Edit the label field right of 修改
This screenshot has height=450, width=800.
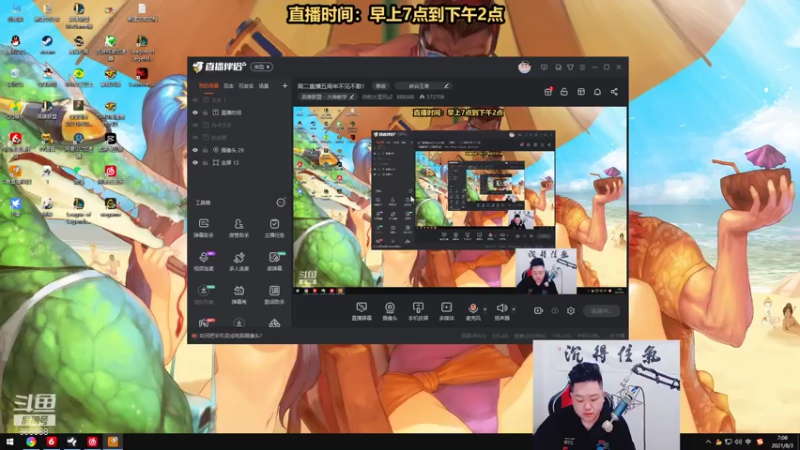pos(423,86)
